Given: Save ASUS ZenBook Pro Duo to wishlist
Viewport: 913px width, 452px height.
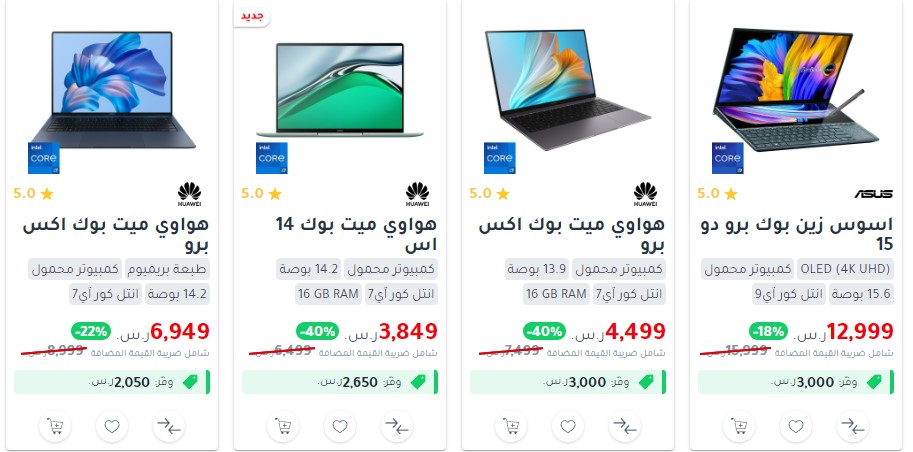Looking at the screenshot, I should (796, 426).
